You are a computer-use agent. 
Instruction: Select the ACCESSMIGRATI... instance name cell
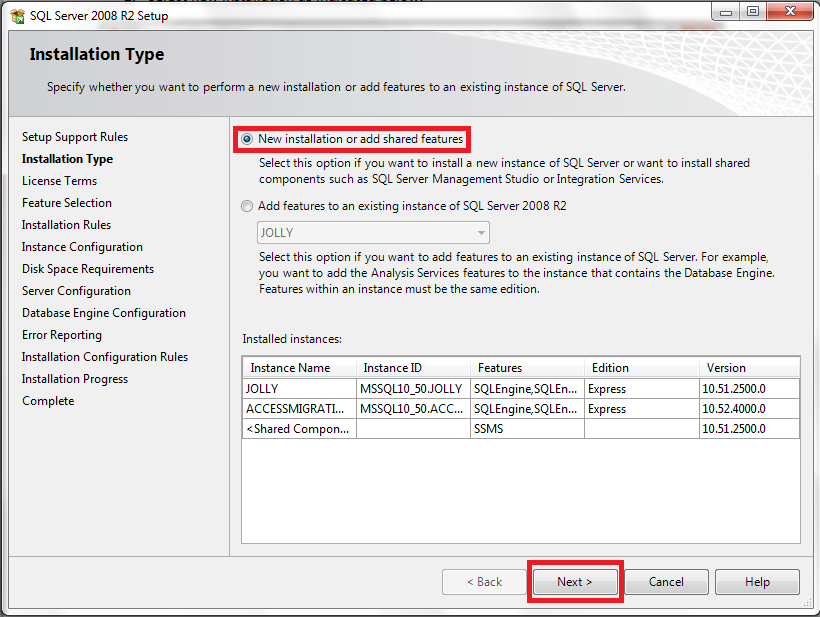click(x=300, y=409)
